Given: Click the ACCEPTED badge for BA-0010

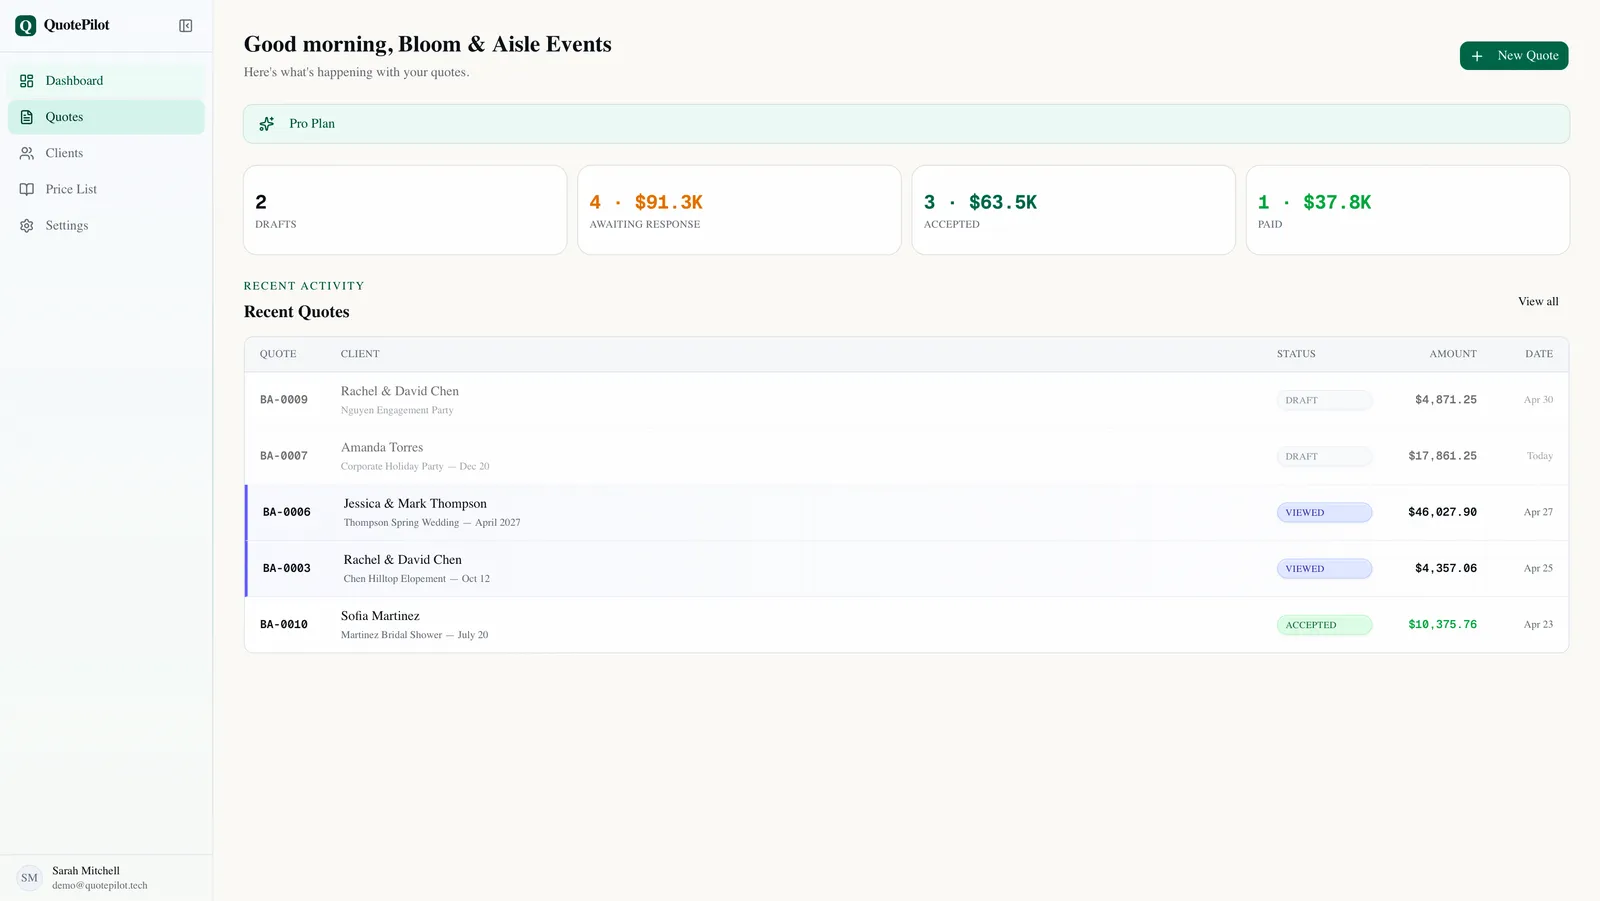Looking at the screenshot, I should tap(1324, 625).
